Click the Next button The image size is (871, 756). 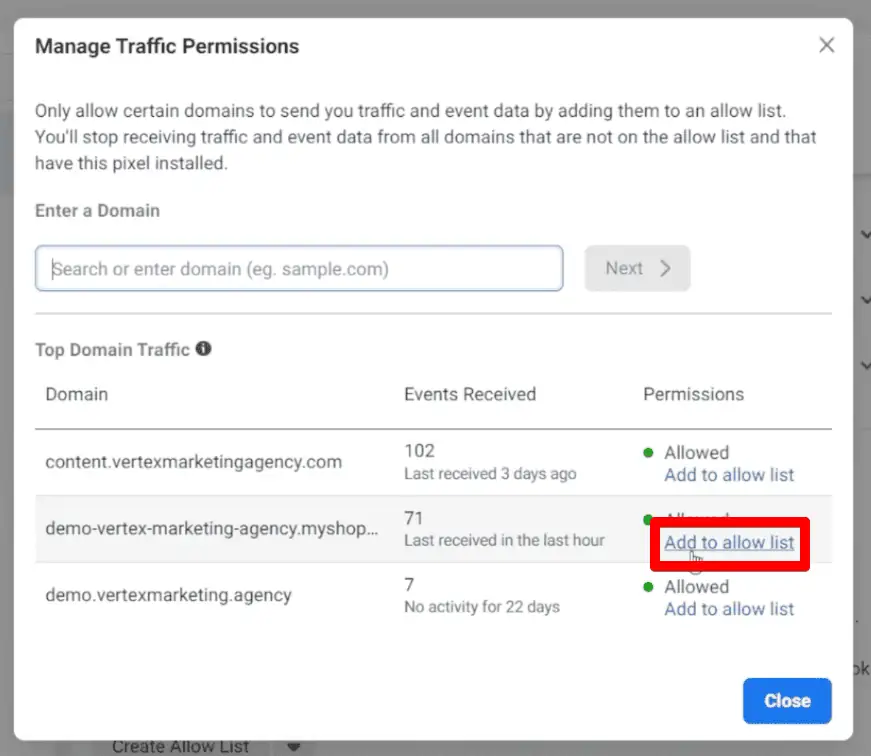pos(637,268)
